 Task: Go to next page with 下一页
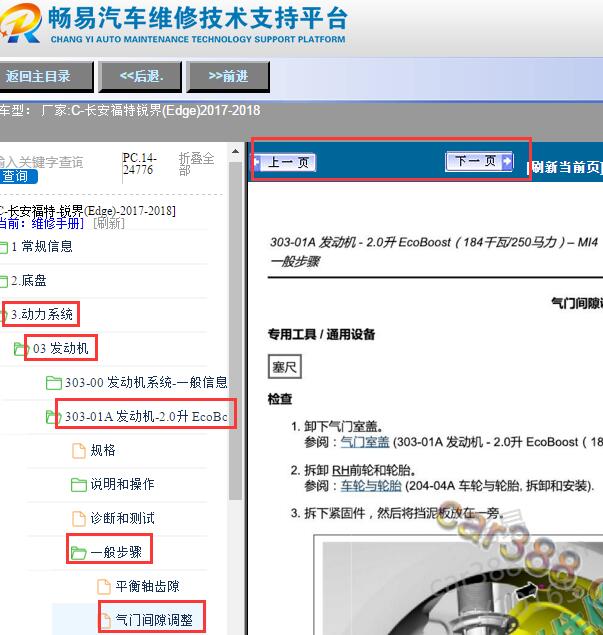pos(479,161)
